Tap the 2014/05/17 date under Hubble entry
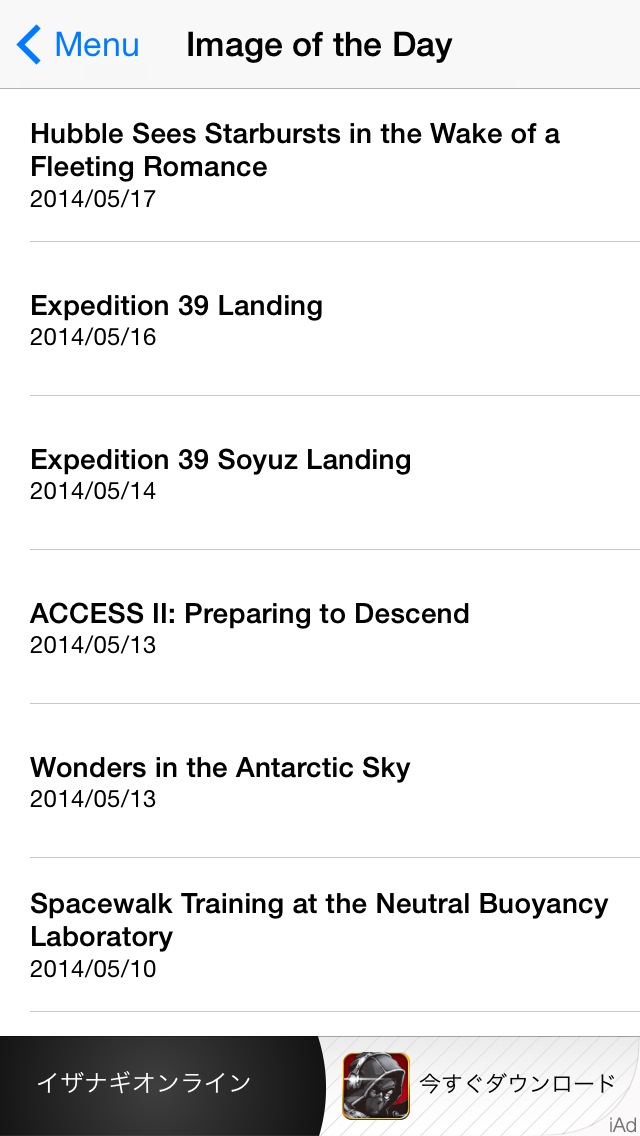Image resolution: width=640 pixels, height=1136 pixels. (93, 199)
